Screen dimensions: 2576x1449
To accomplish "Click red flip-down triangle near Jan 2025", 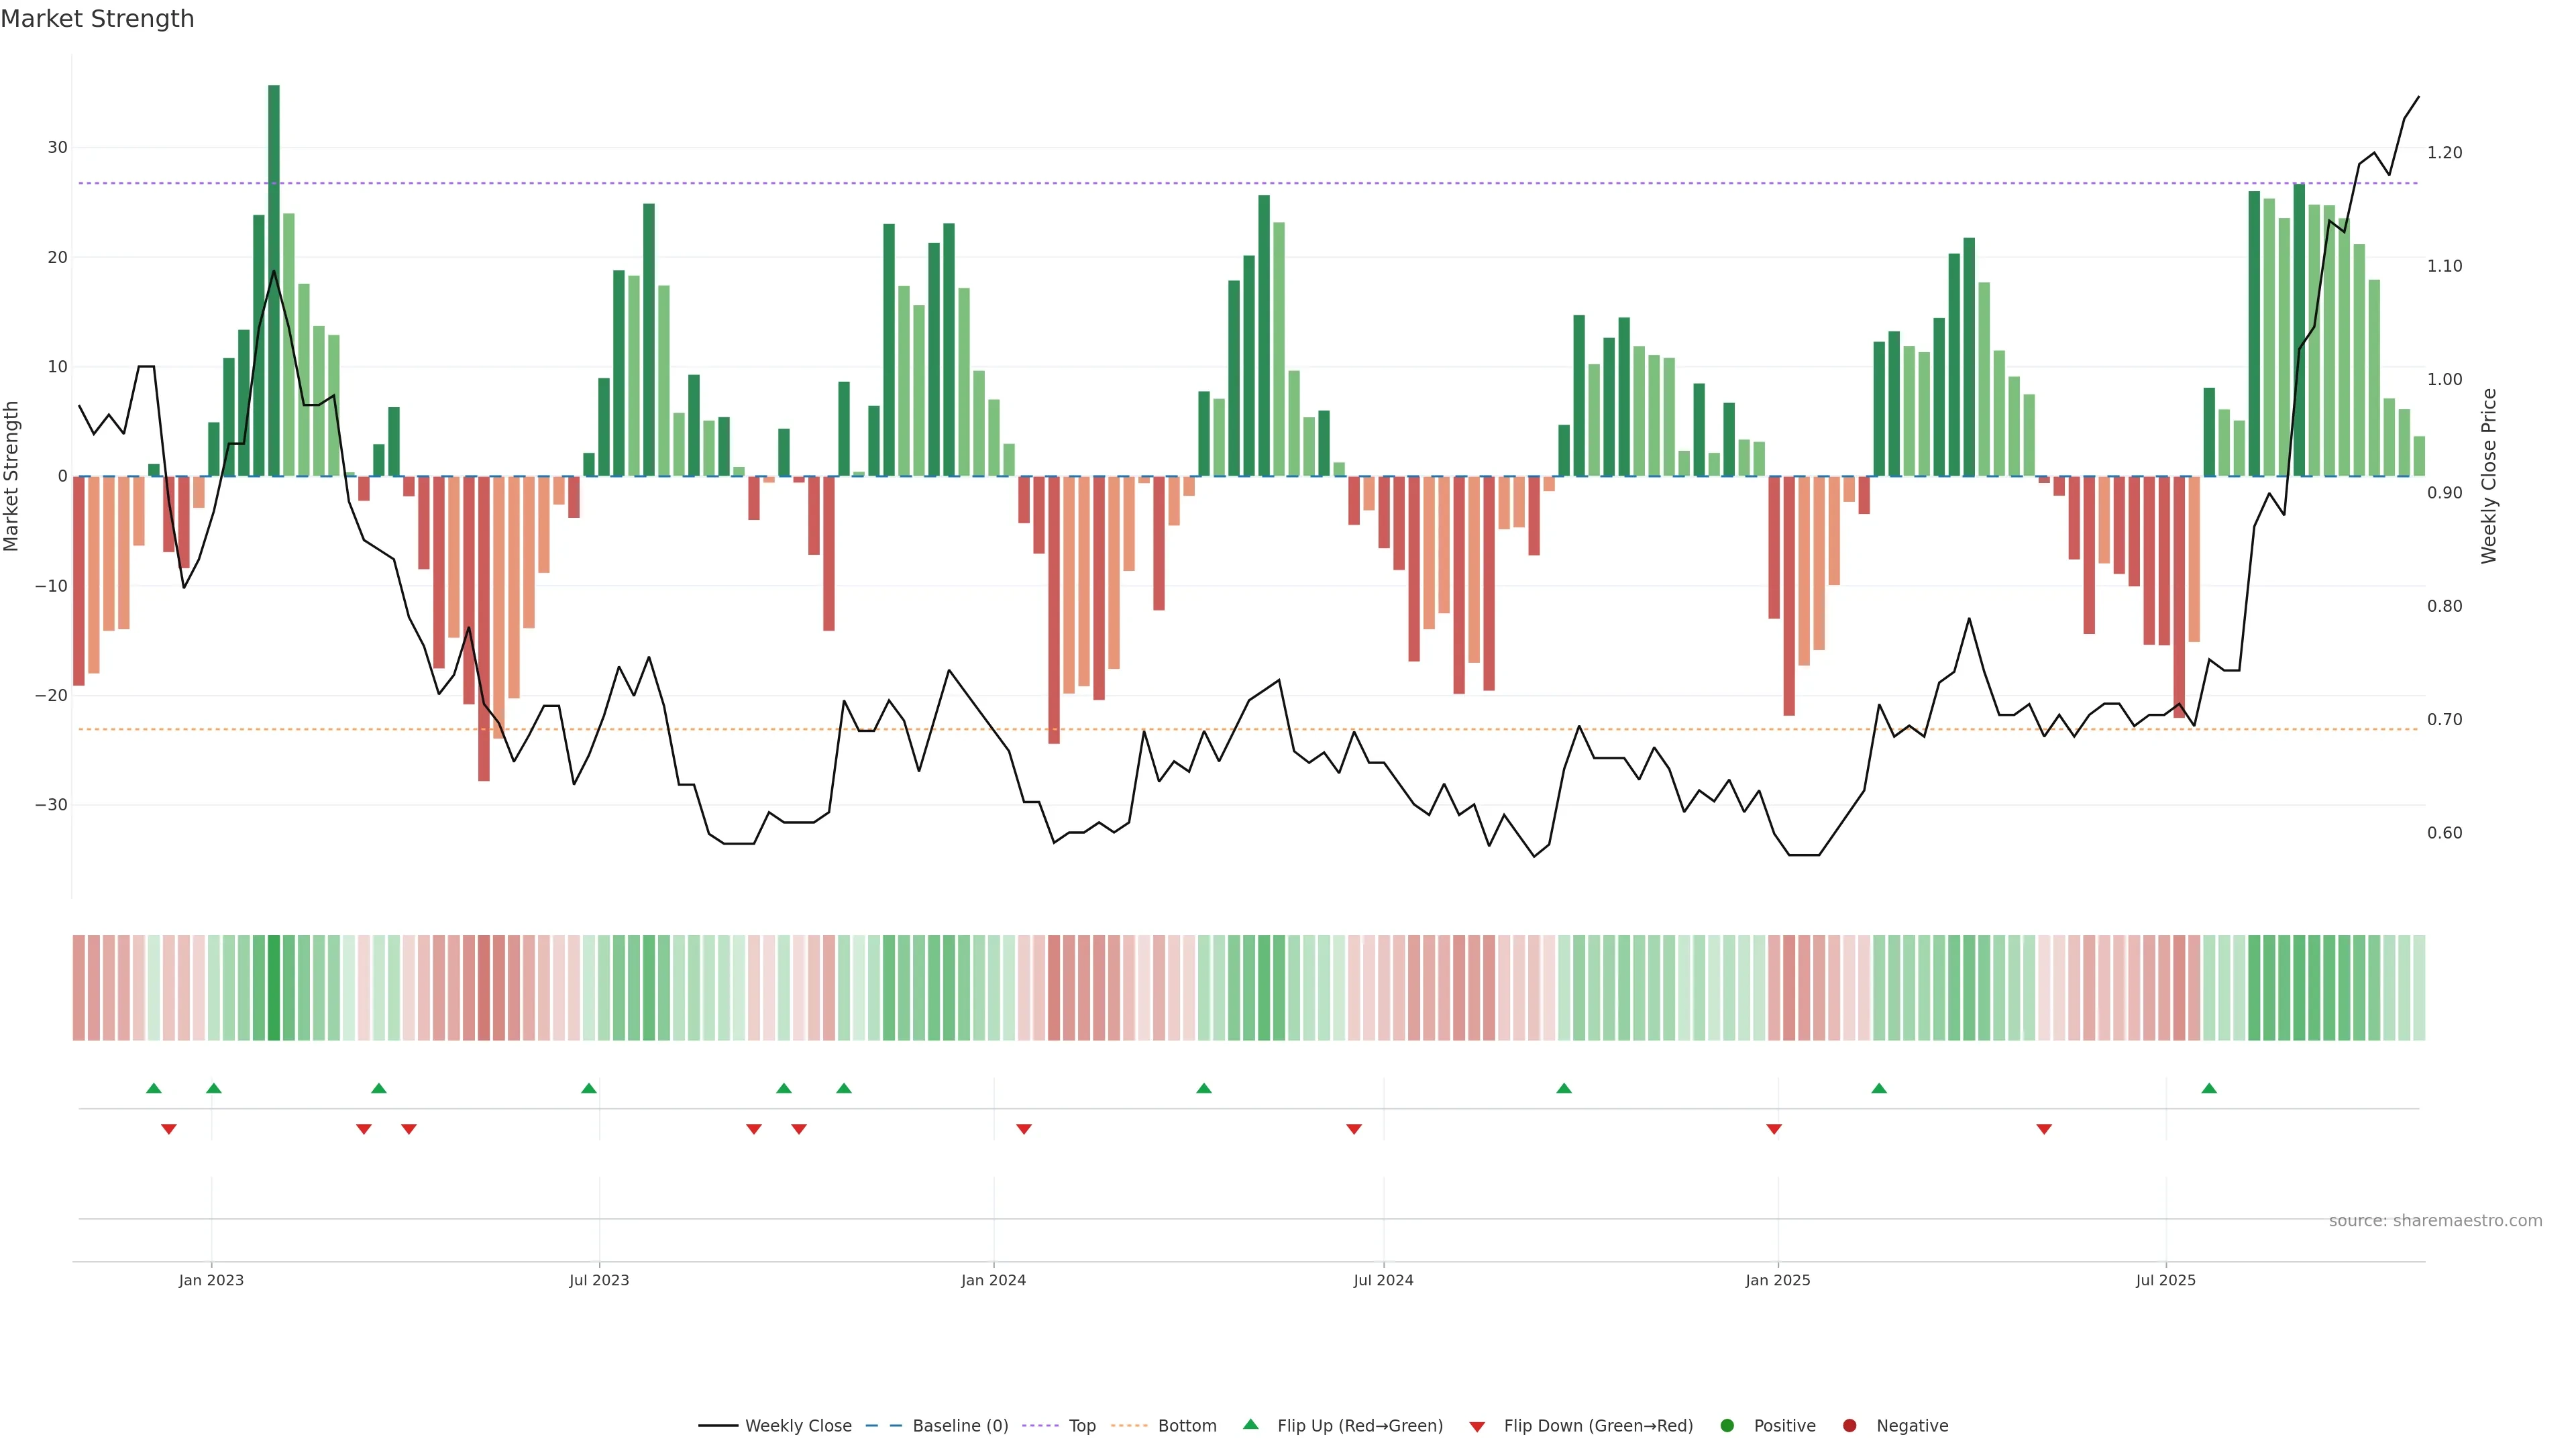I will pyautogui.click(x=1774, y=1129).
